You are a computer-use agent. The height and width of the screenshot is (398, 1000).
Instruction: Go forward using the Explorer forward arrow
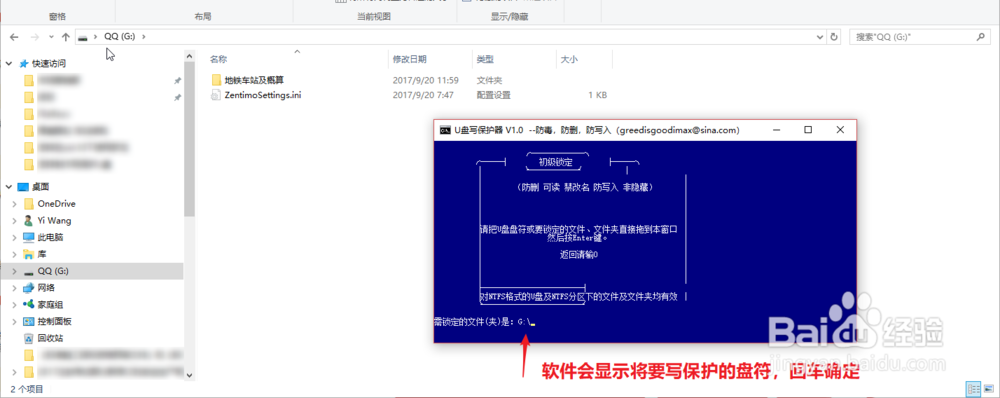(x=35, y=37)
